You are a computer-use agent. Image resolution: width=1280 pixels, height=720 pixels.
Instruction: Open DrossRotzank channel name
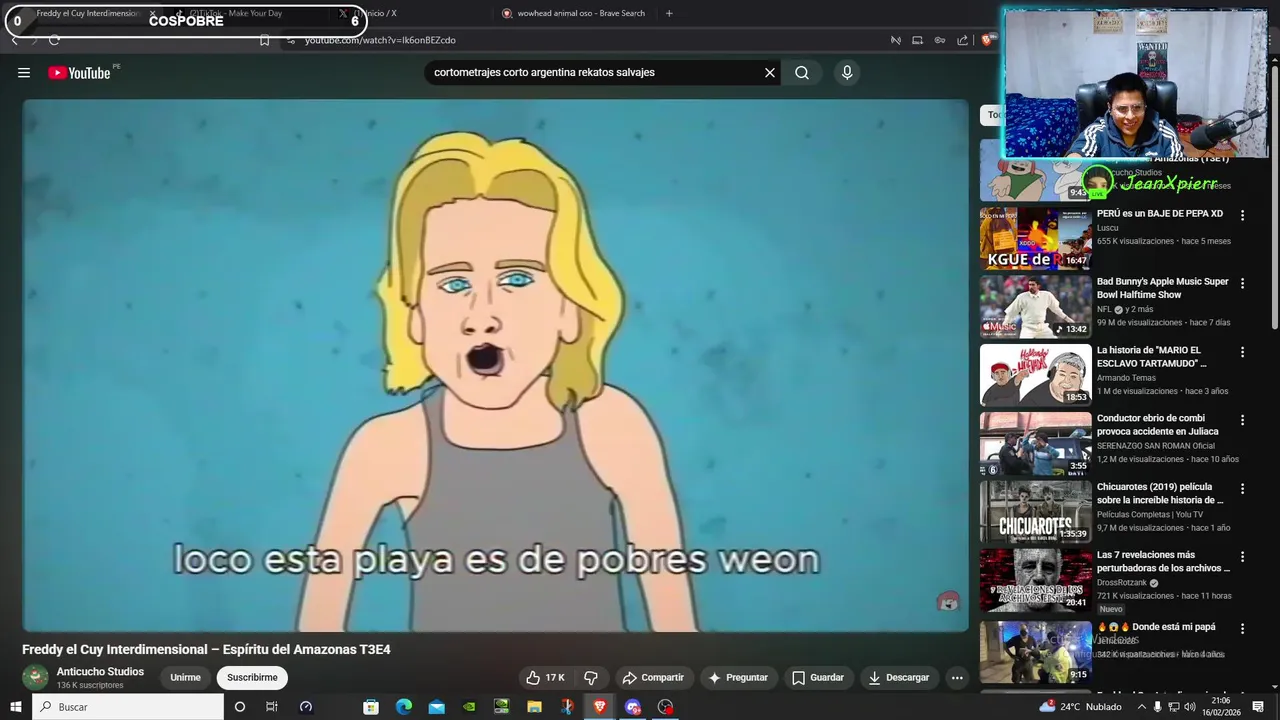click(x=1121, y=582)
